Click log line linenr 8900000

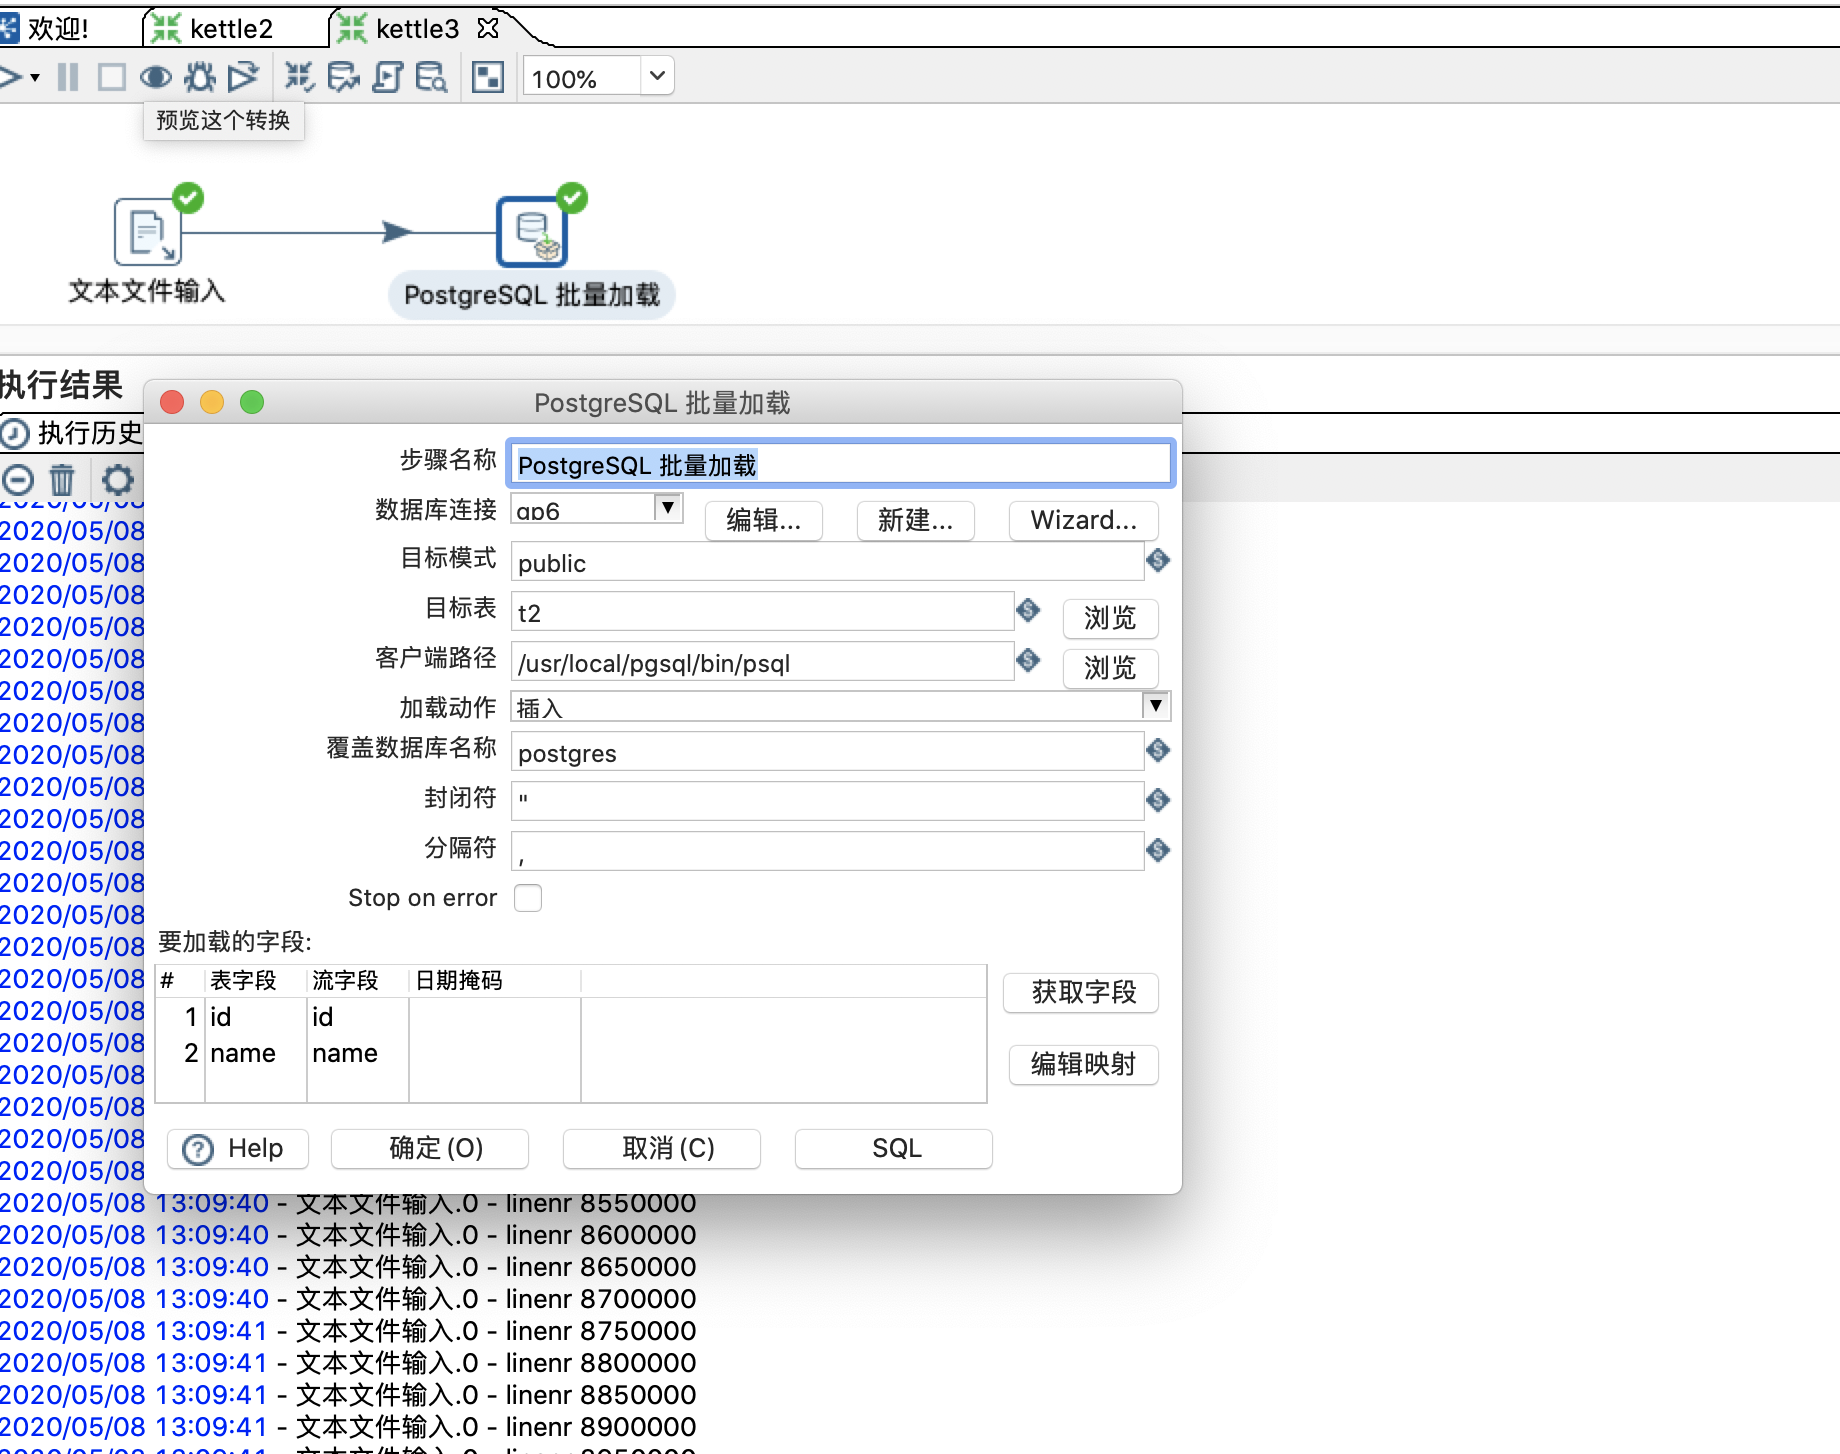tap(348, 1427)
